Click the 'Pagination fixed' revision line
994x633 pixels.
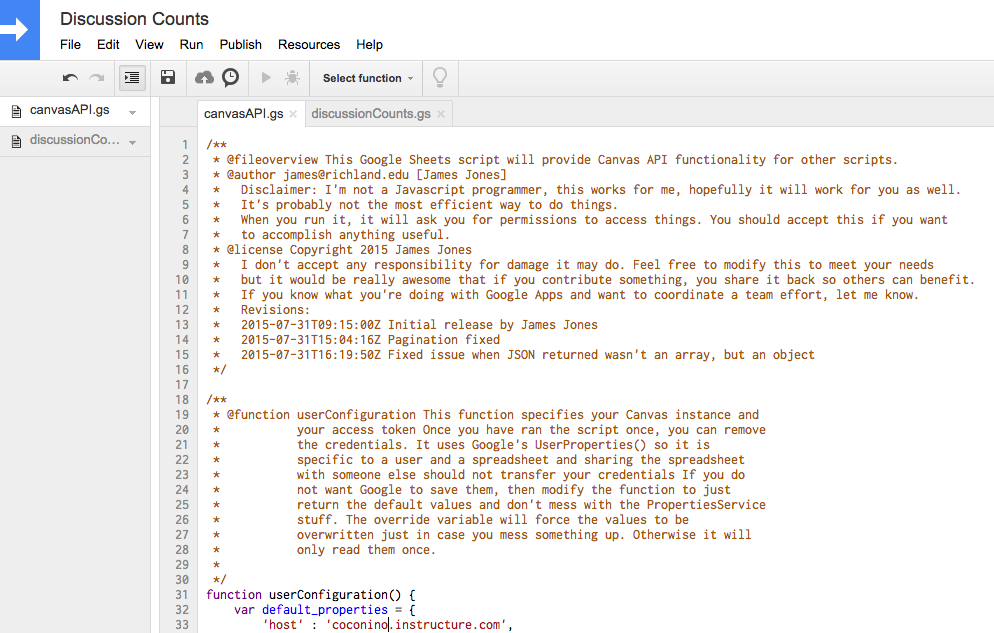pos(370,340)
